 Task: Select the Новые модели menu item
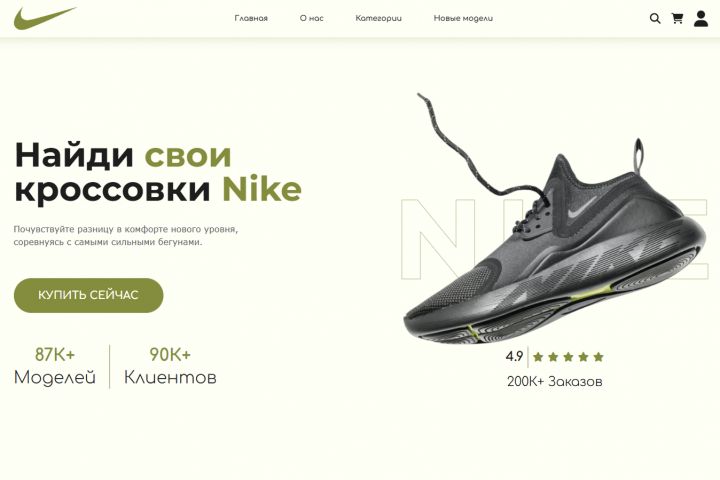point(463,18)
